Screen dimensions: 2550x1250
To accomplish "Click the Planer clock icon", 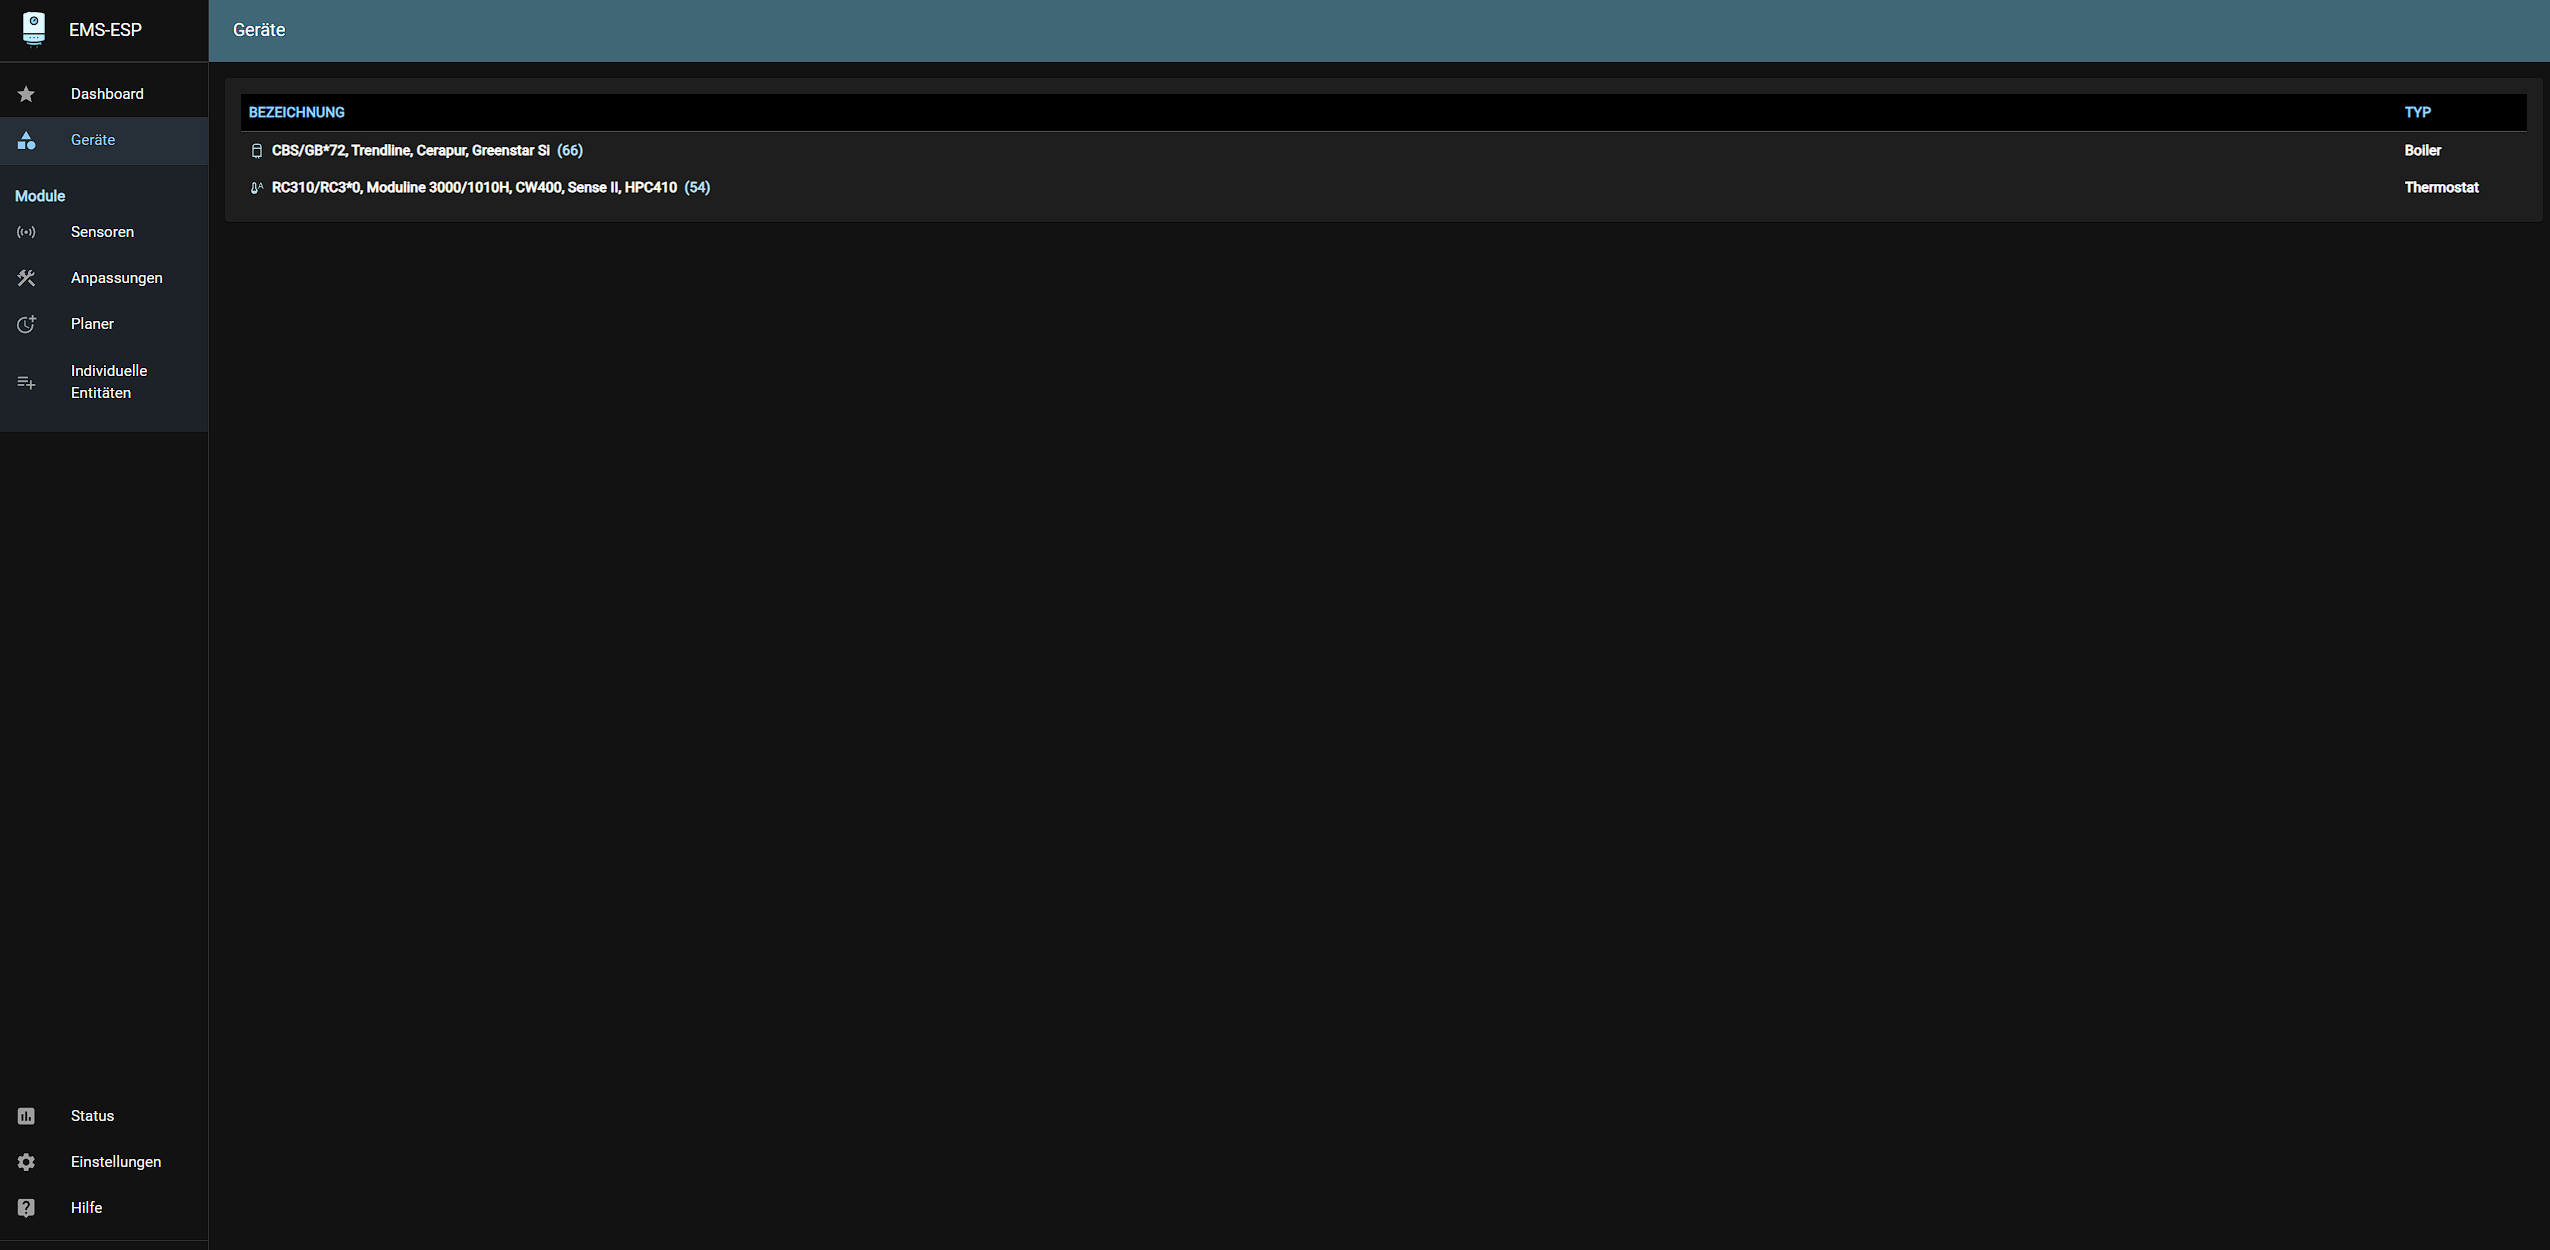I will (x=26, y=324).
